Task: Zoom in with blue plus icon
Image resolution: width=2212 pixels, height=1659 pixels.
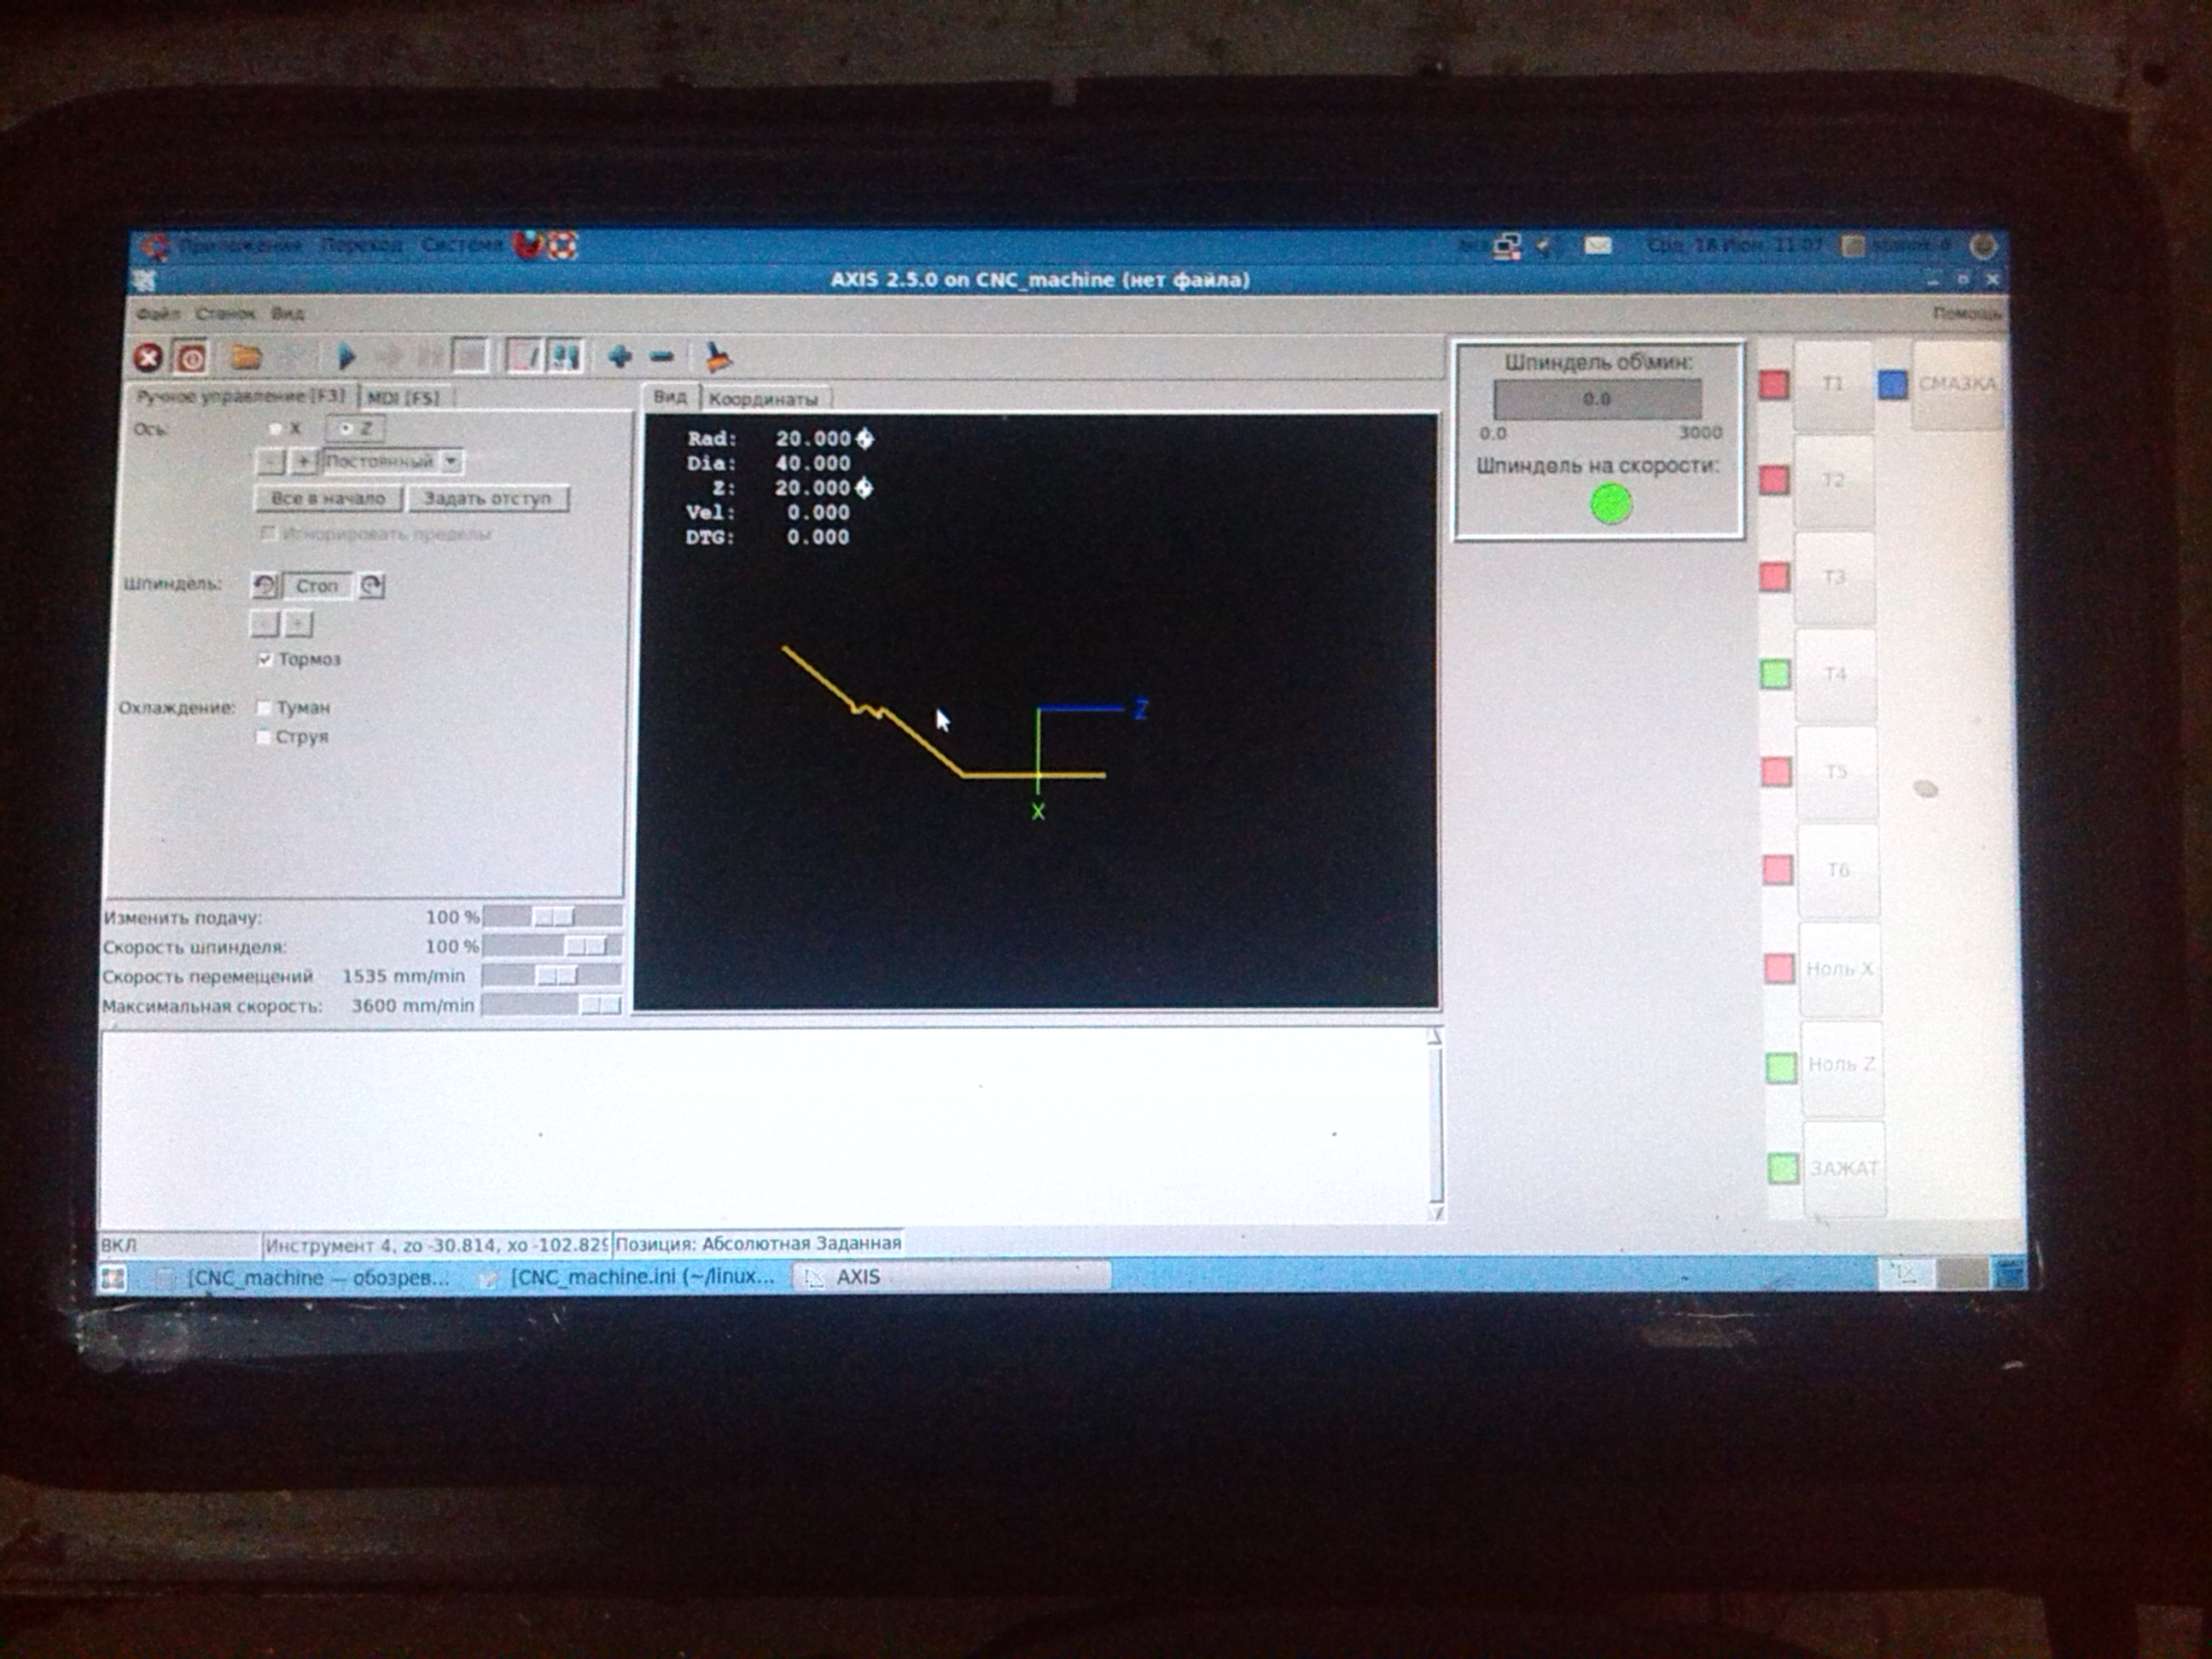Action: pyautogui.click(x=619, y=356)
